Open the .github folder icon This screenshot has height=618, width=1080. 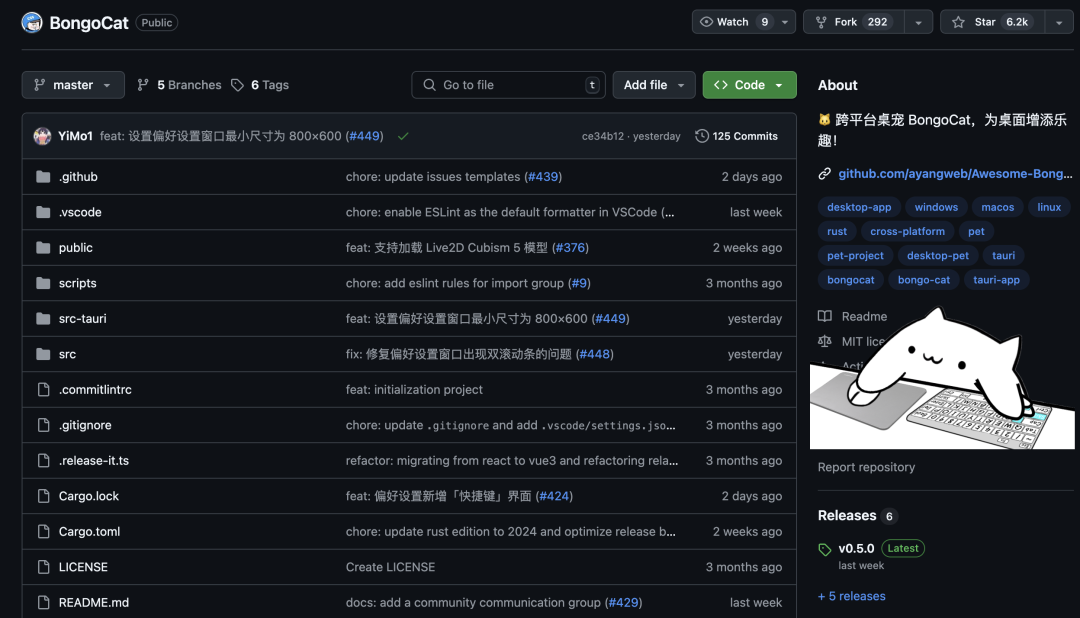point(43,177)
